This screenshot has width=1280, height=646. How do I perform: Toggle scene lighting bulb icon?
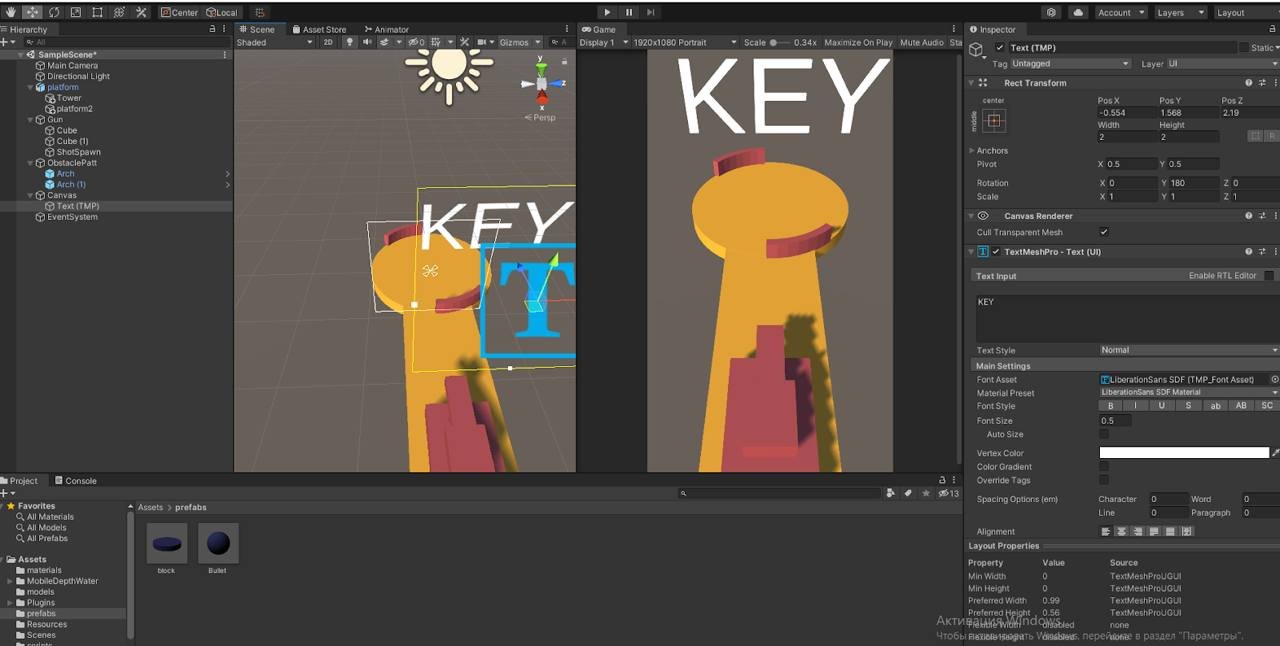click(350, 42)
